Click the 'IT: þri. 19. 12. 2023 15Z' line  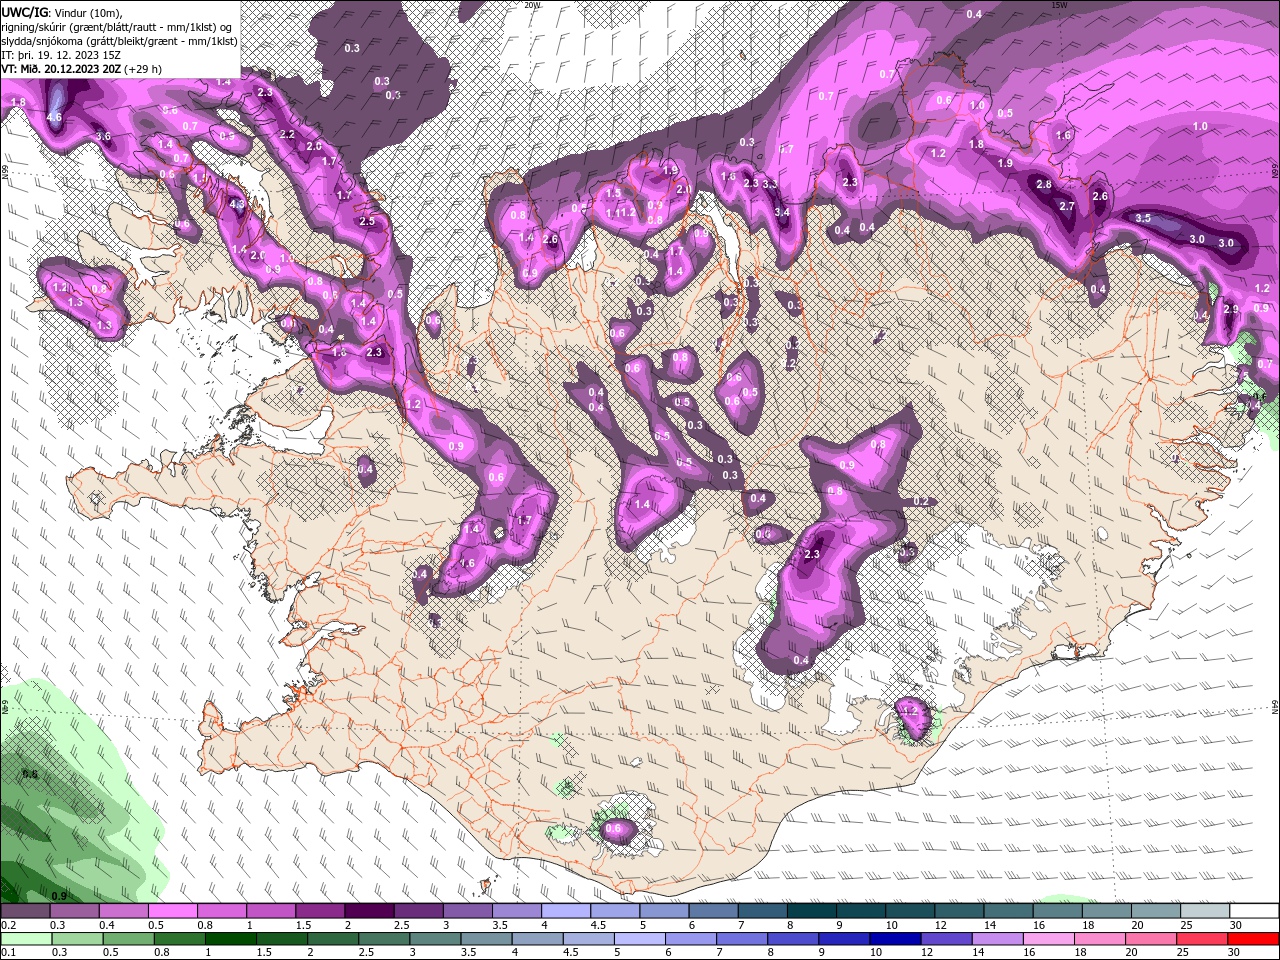tap(61, 55)
